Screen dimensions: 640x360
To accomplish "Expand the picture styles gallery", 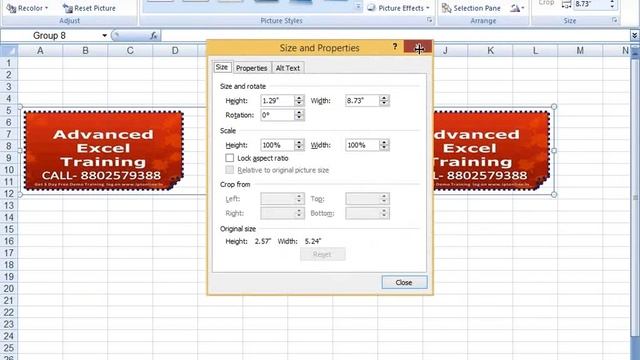I will [358, 6].
